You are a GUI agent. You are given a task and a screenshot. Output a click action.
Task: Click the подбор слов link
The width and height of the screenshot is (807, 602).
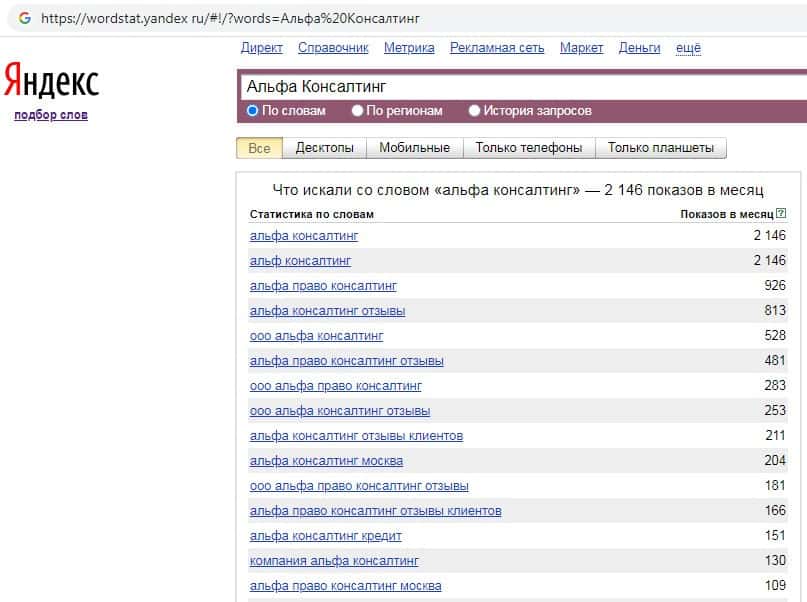pos(51,115)
